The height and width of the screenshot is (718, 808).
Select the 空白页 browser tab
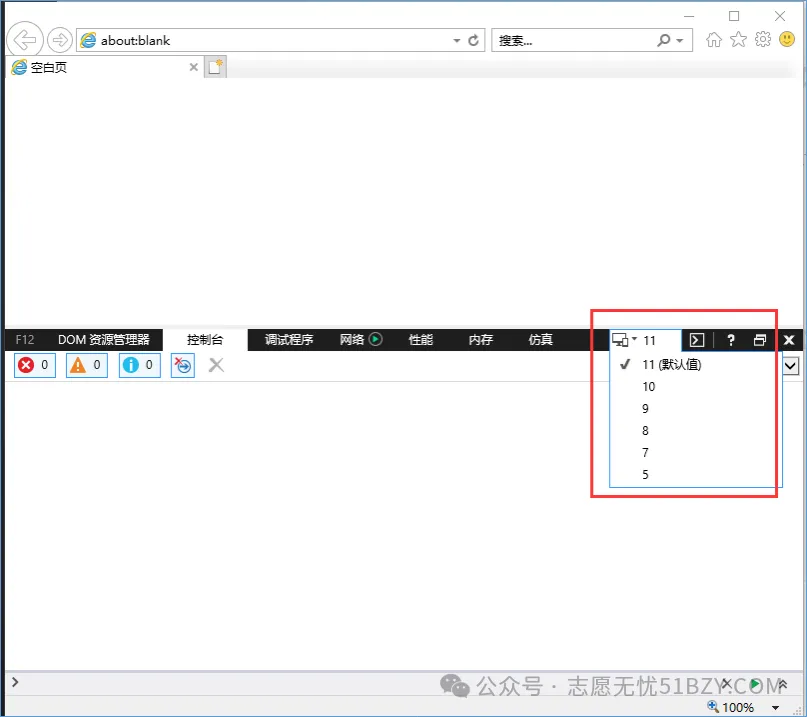tap(105, 68)
